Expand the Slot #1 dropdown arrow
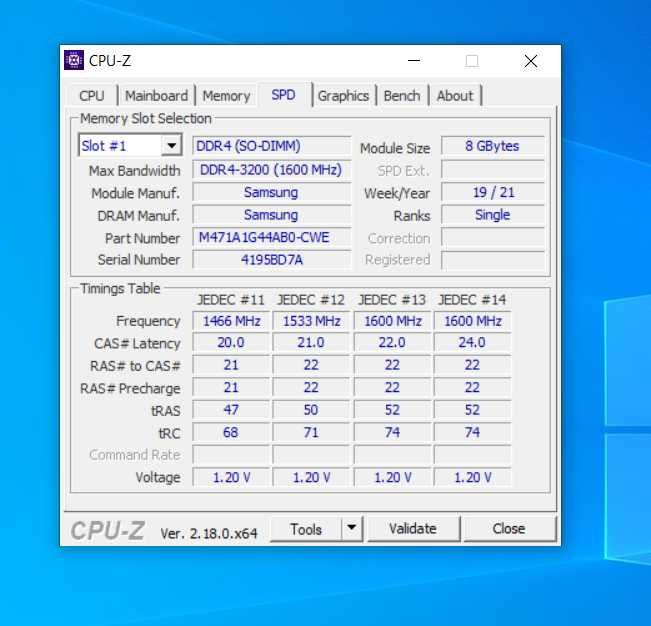The height and width of the screenshot is (626, 651). pyautogui.click(x=171, y=145)
